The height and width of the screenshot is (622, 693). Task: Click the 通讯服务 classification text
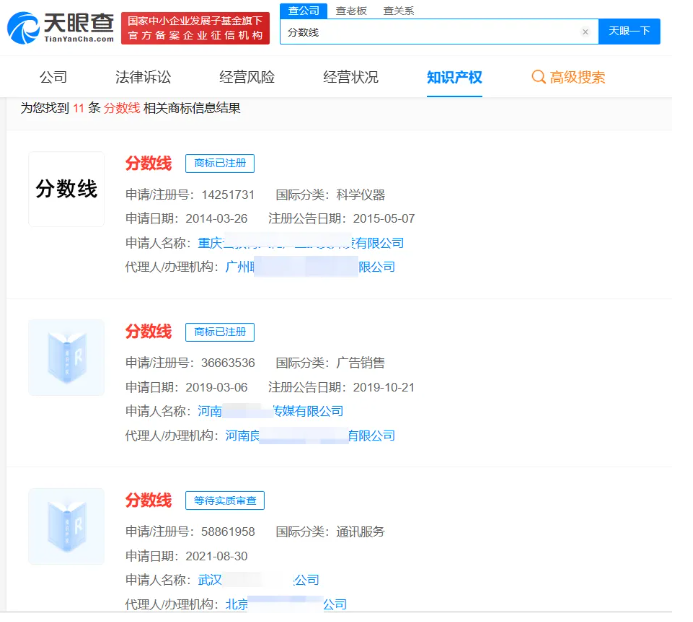pos(361,531)
